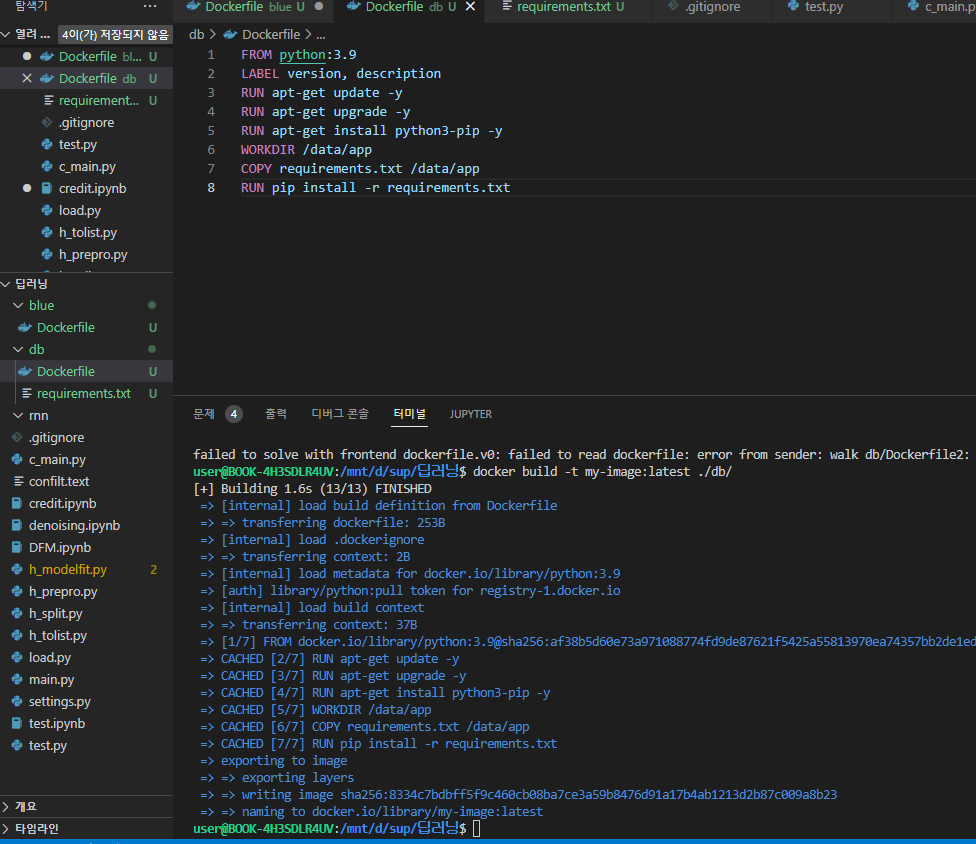Click h_split.py Python file icon
This screenshot has height=844, width=976.
17,614
